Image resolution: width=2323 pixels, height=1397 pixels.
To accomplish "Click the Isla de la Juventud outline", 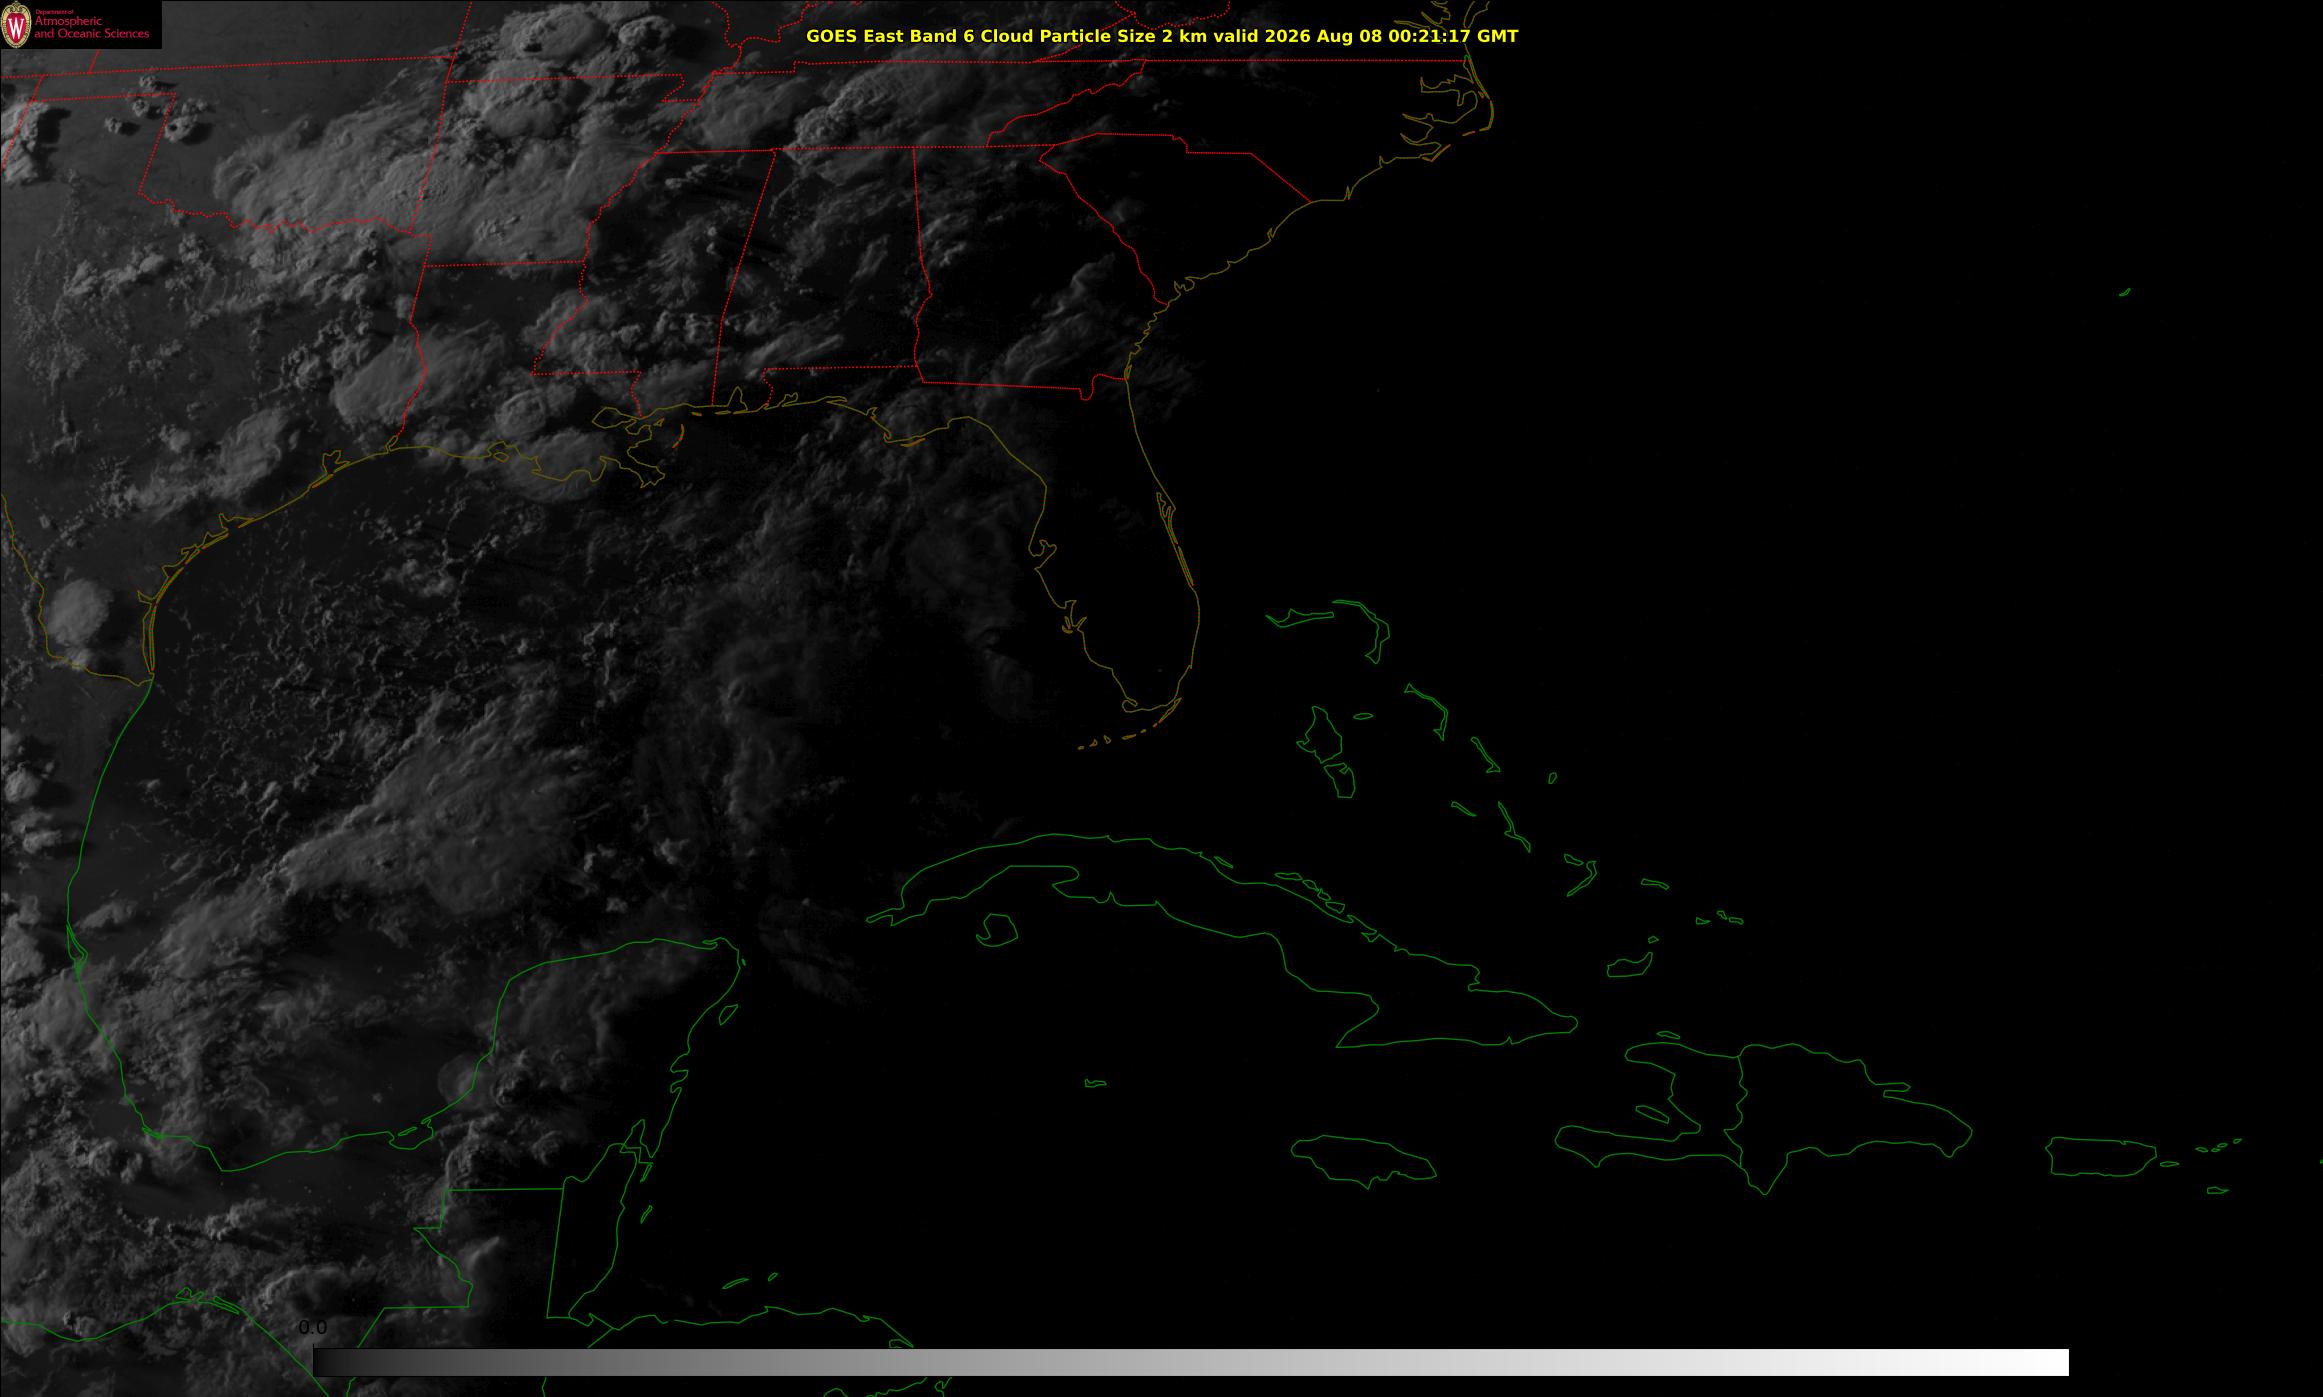I will point(997,930).
